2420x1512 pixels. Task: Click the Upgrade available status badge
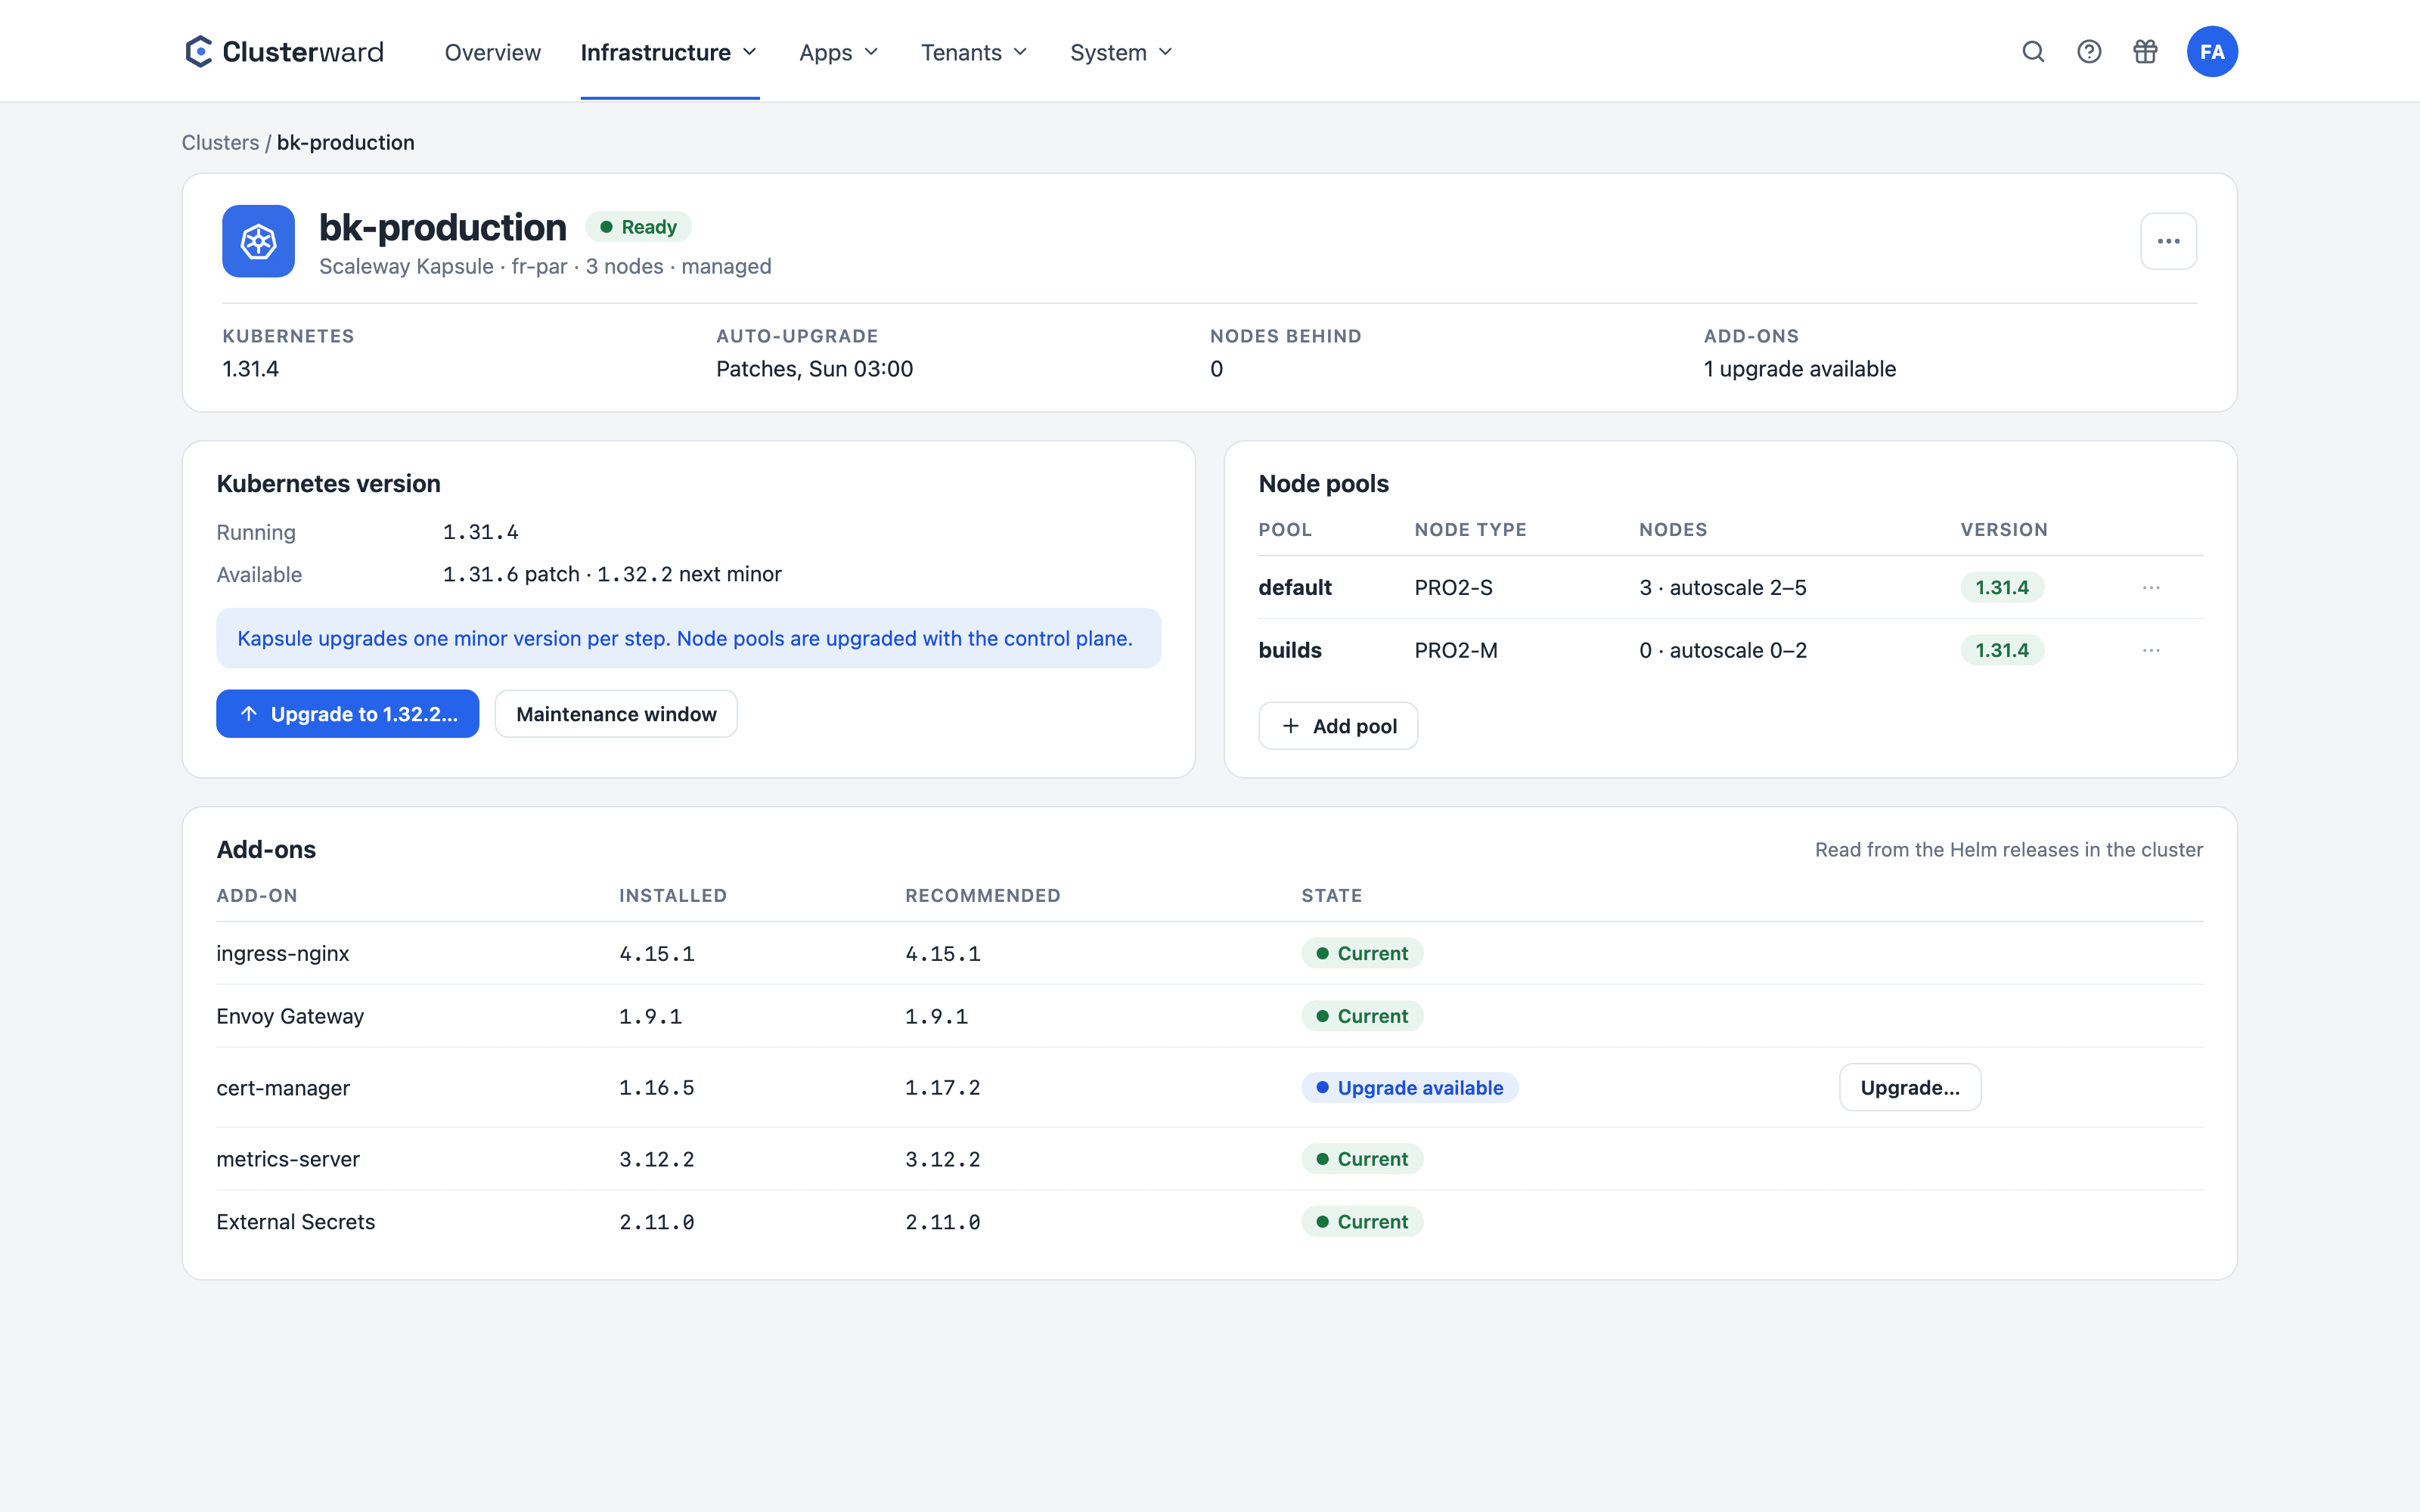(x=1409, y=1088)
